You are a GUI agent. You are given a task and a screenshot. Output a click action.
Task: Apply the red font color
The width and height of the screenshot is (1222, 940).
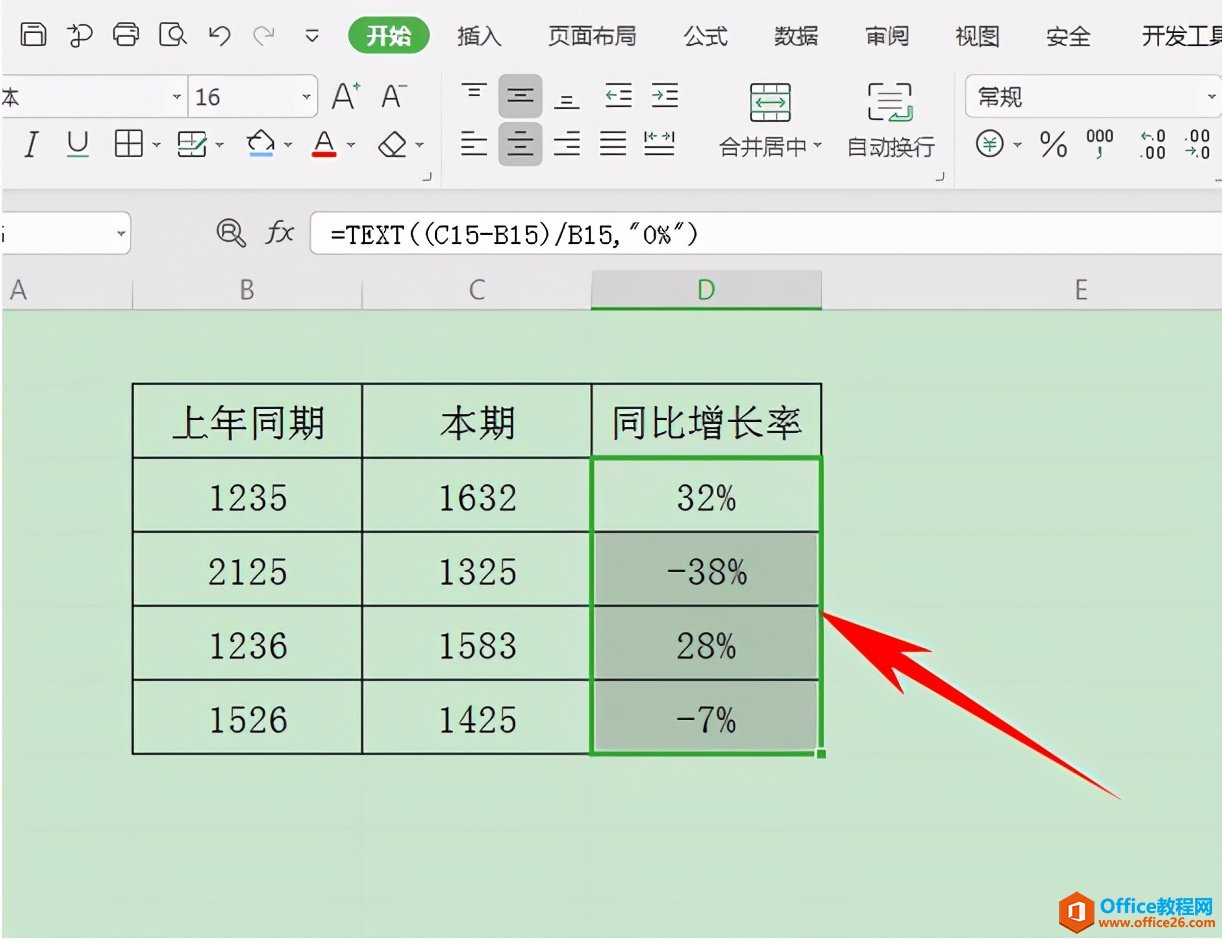click(324, 146)
